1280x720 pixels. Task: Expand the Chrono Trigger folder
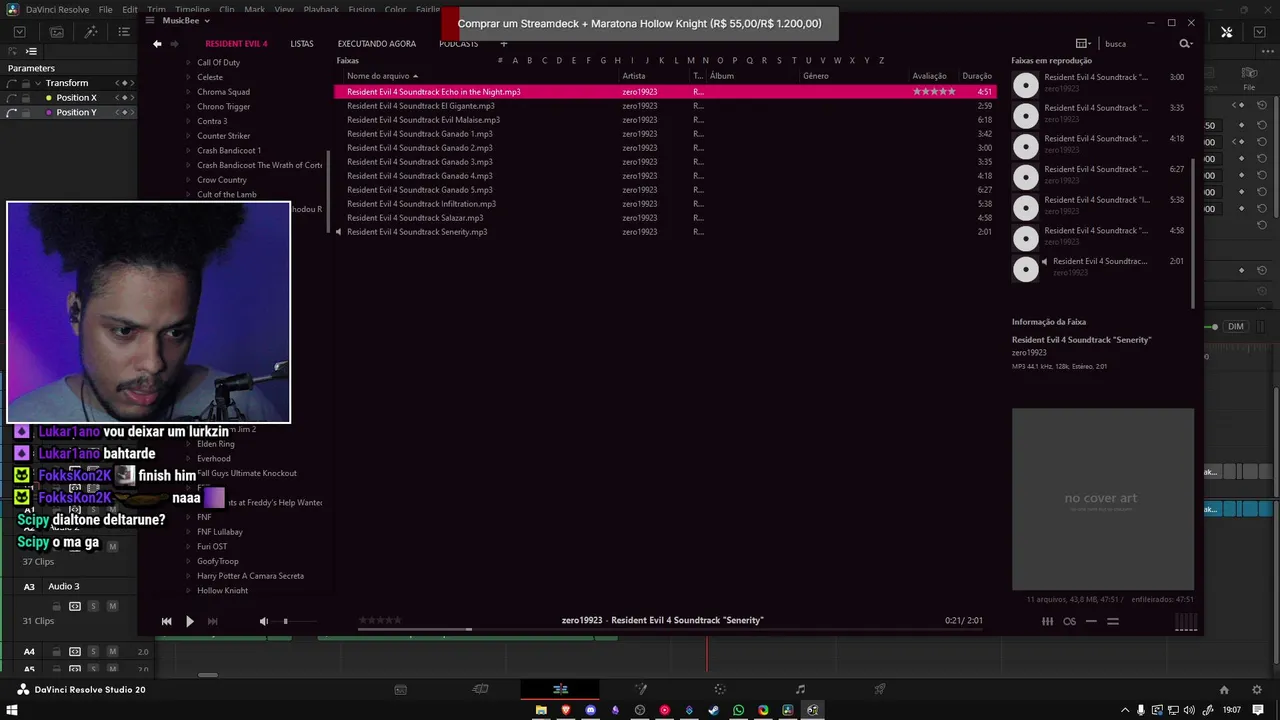click(x=188, y=107)
